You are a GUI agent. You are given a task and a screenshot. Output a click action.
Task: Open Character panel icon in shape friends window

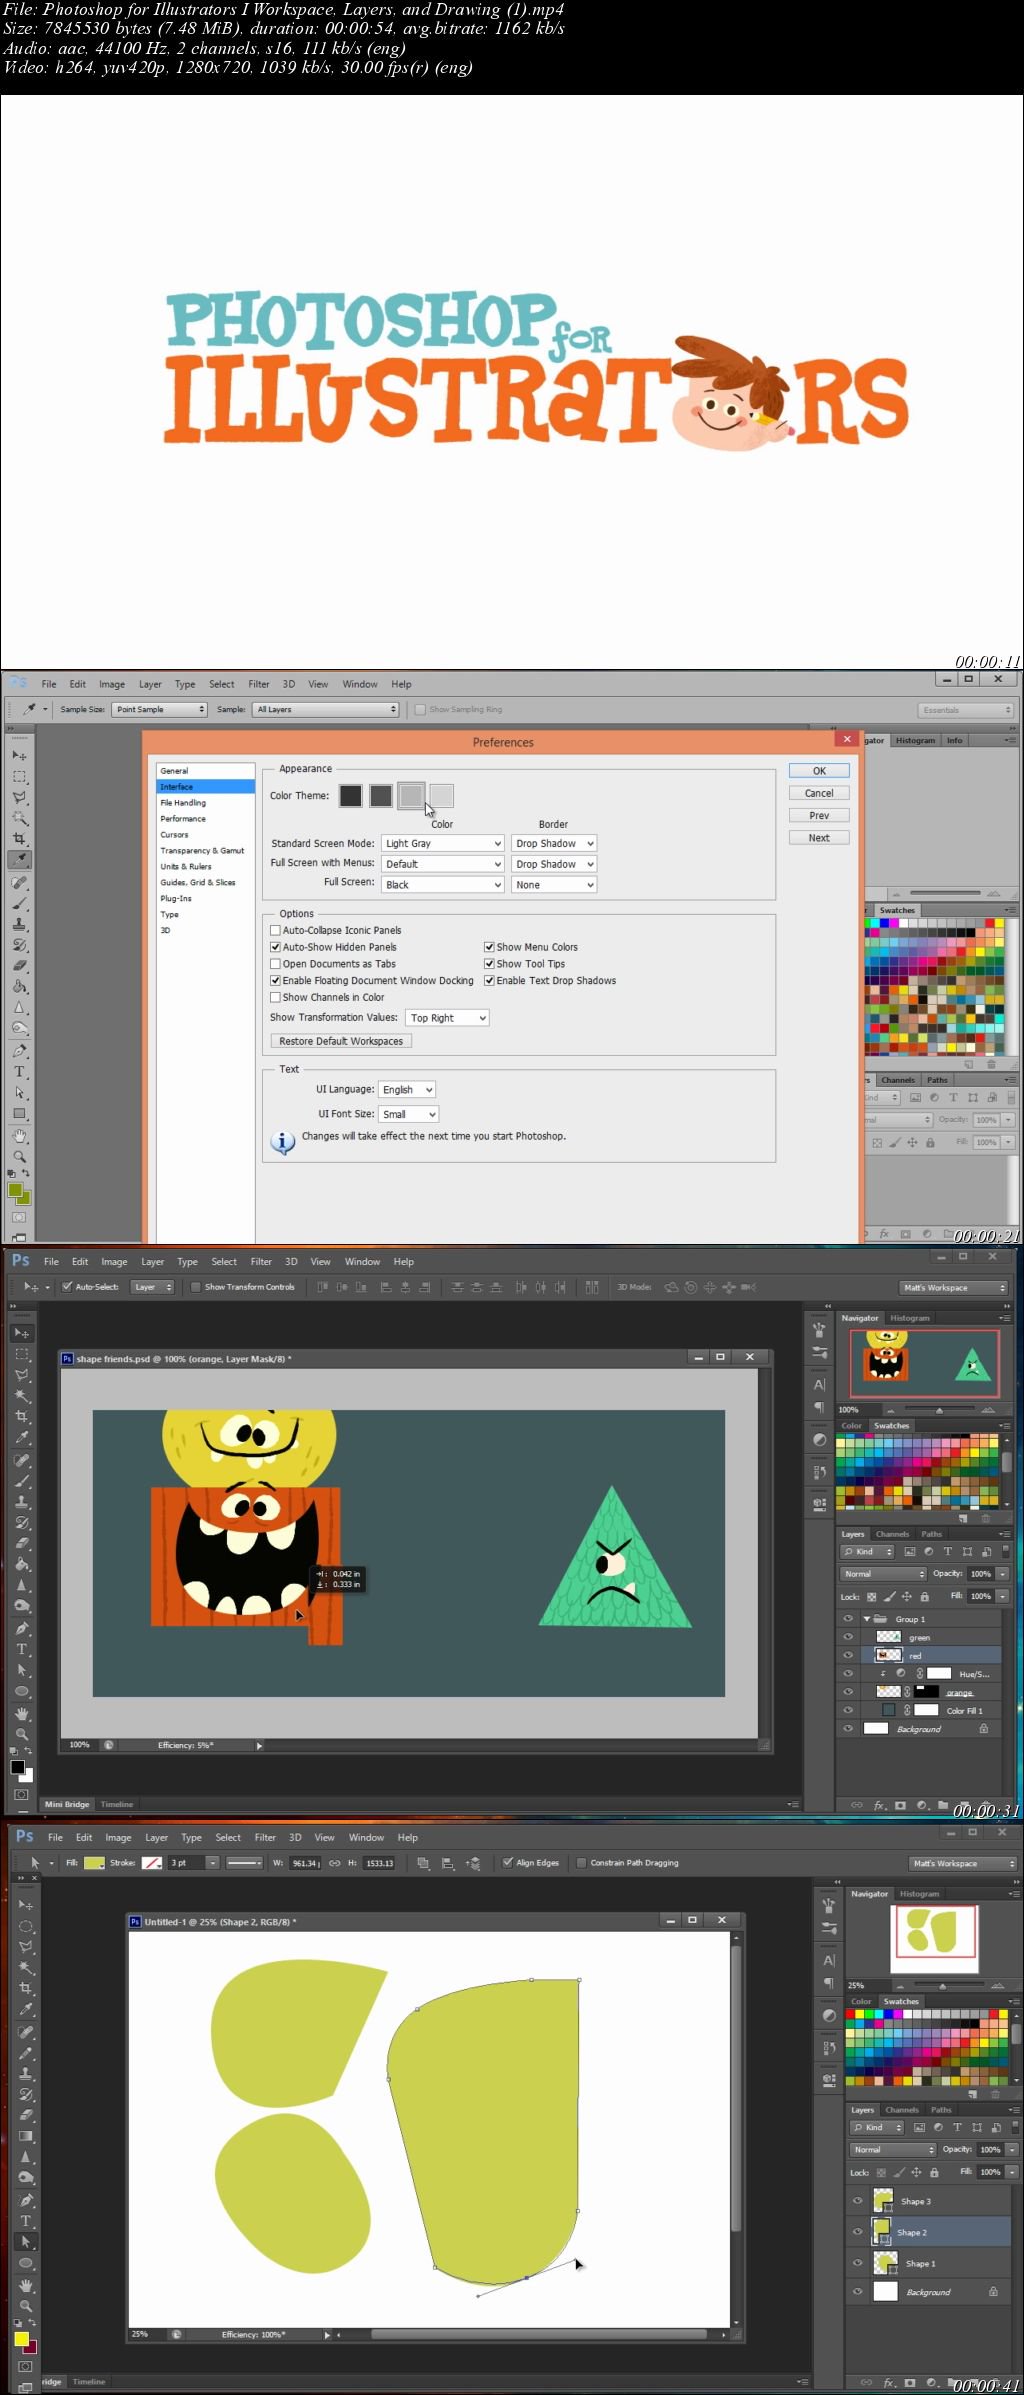point(819,1385)
